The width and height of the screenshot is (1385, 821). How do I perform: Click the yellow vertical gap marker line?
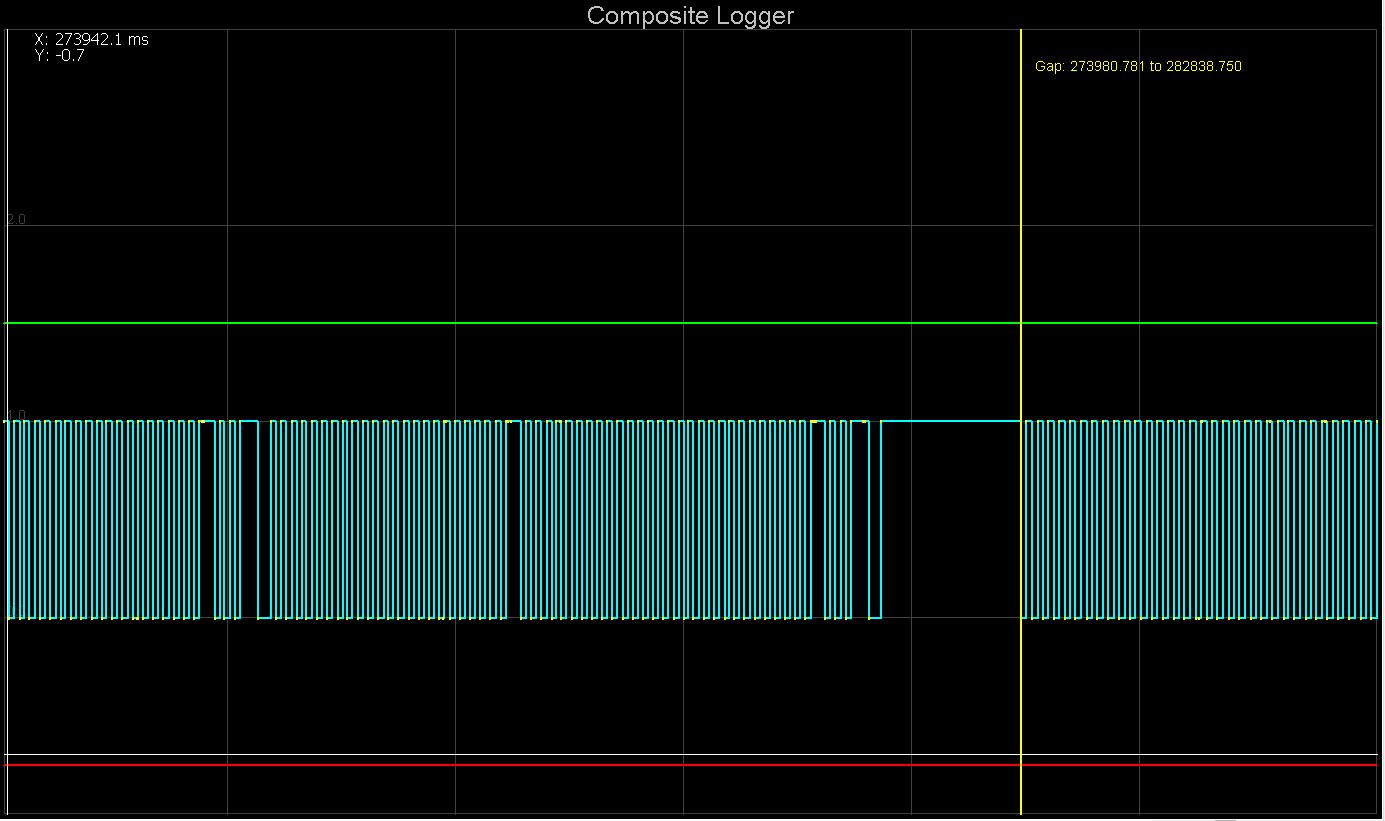tap(1020, 420)
